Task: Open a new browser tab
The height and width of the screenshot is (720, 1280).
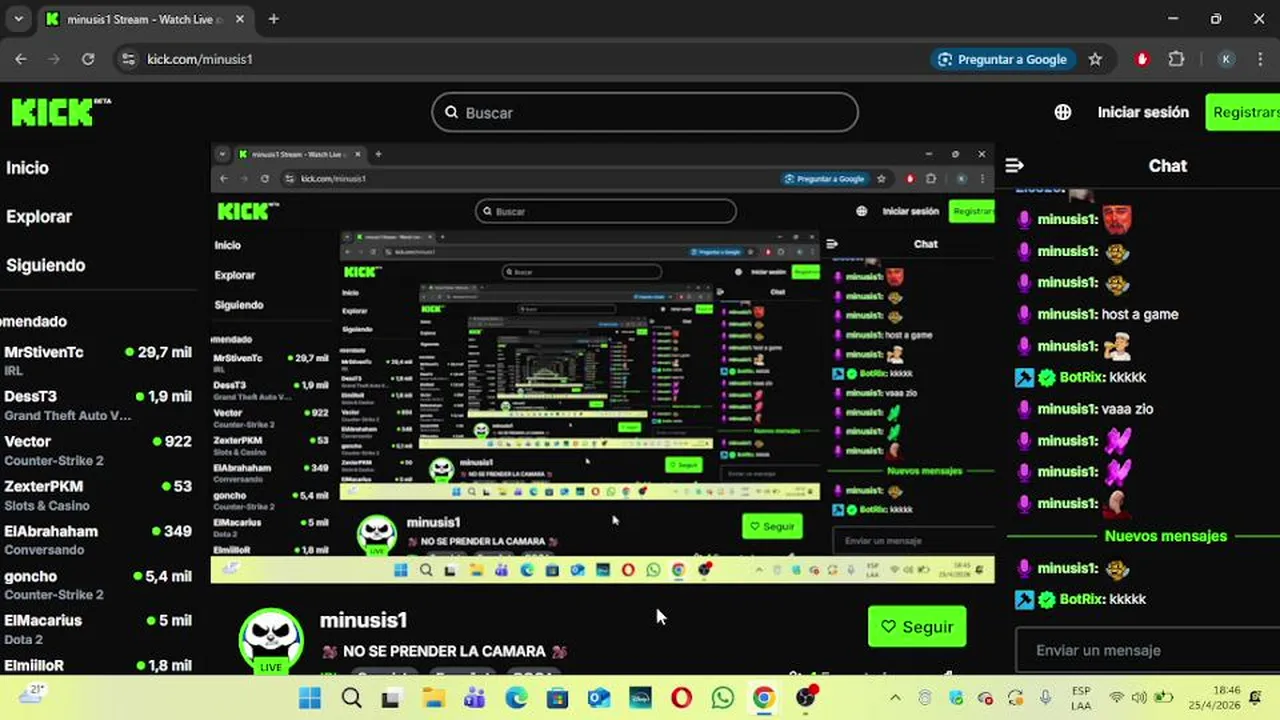Action: click(x=274, y=19)
